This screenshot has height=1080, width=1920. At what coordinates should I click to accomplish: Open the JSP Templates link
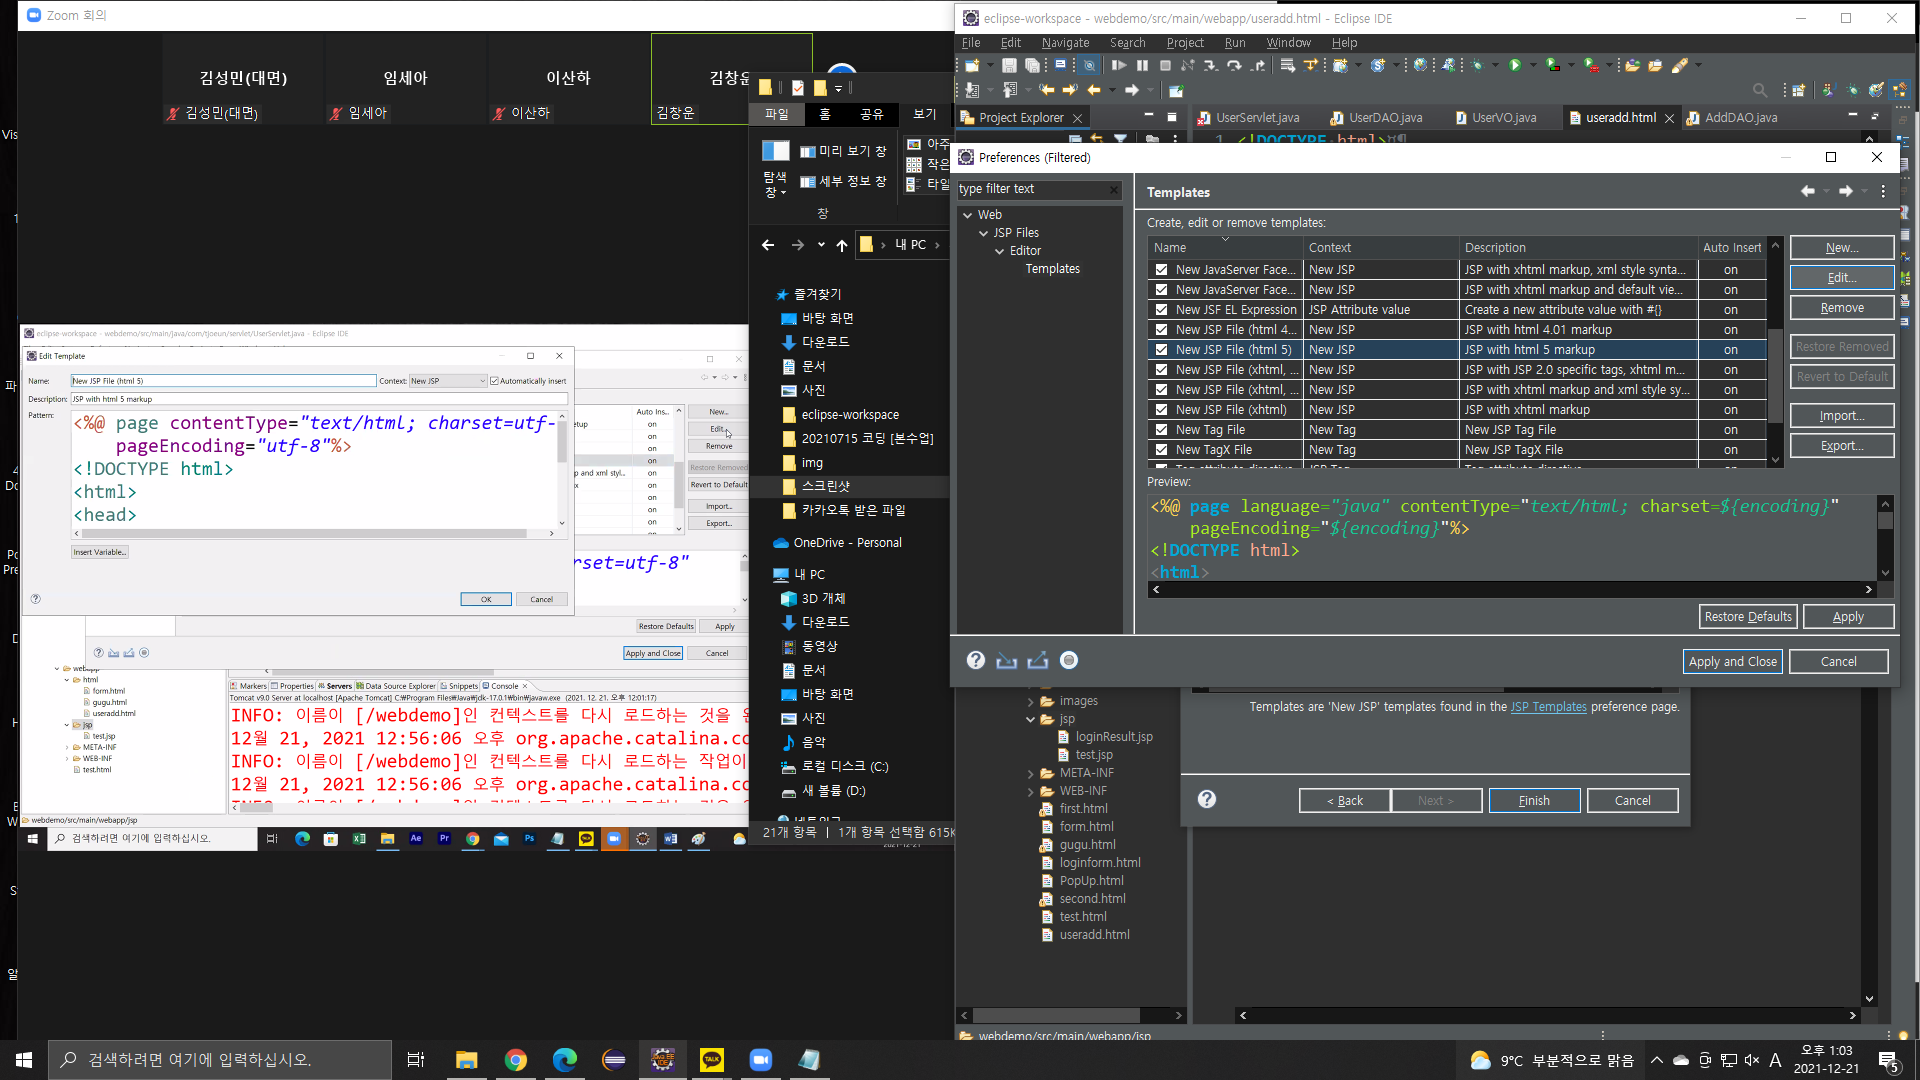pos(1547,707)
